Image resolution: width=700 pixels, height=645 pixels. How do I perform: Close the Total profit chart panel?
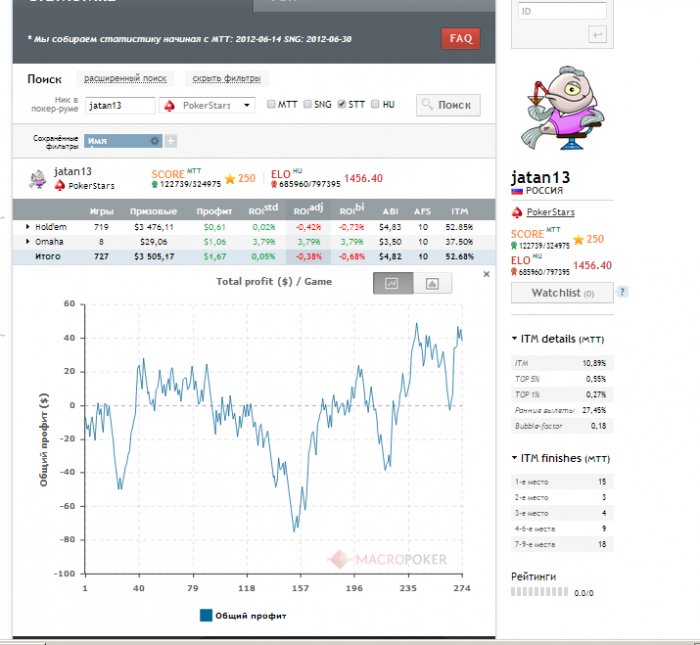487,274
